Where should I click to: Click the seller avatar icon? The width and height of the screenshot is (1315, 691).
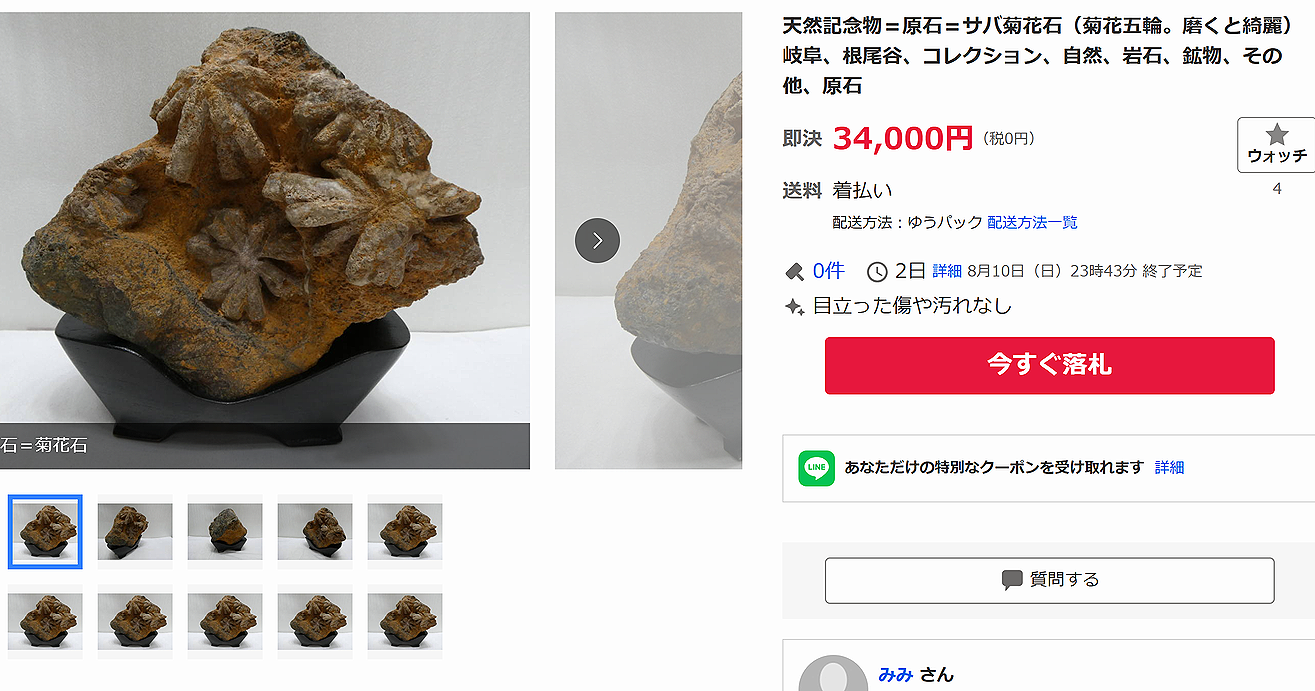(833, 674)
